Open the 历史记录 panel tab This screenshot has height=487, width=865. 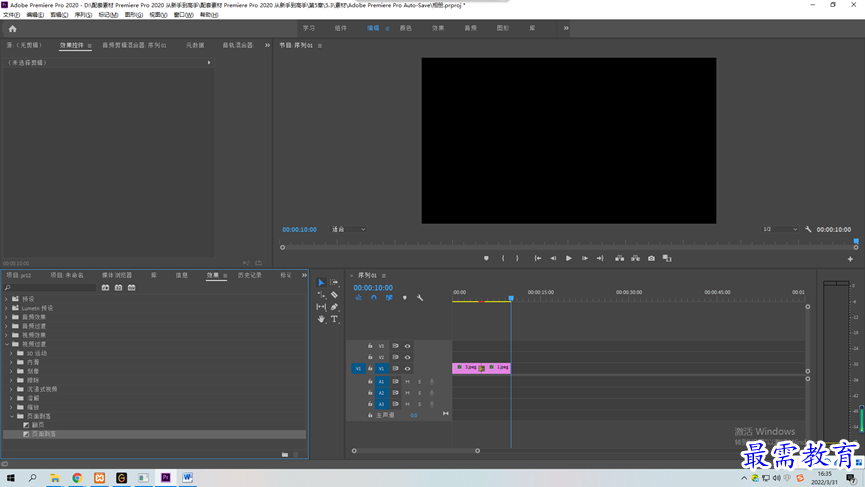click(x=249, y=275)
